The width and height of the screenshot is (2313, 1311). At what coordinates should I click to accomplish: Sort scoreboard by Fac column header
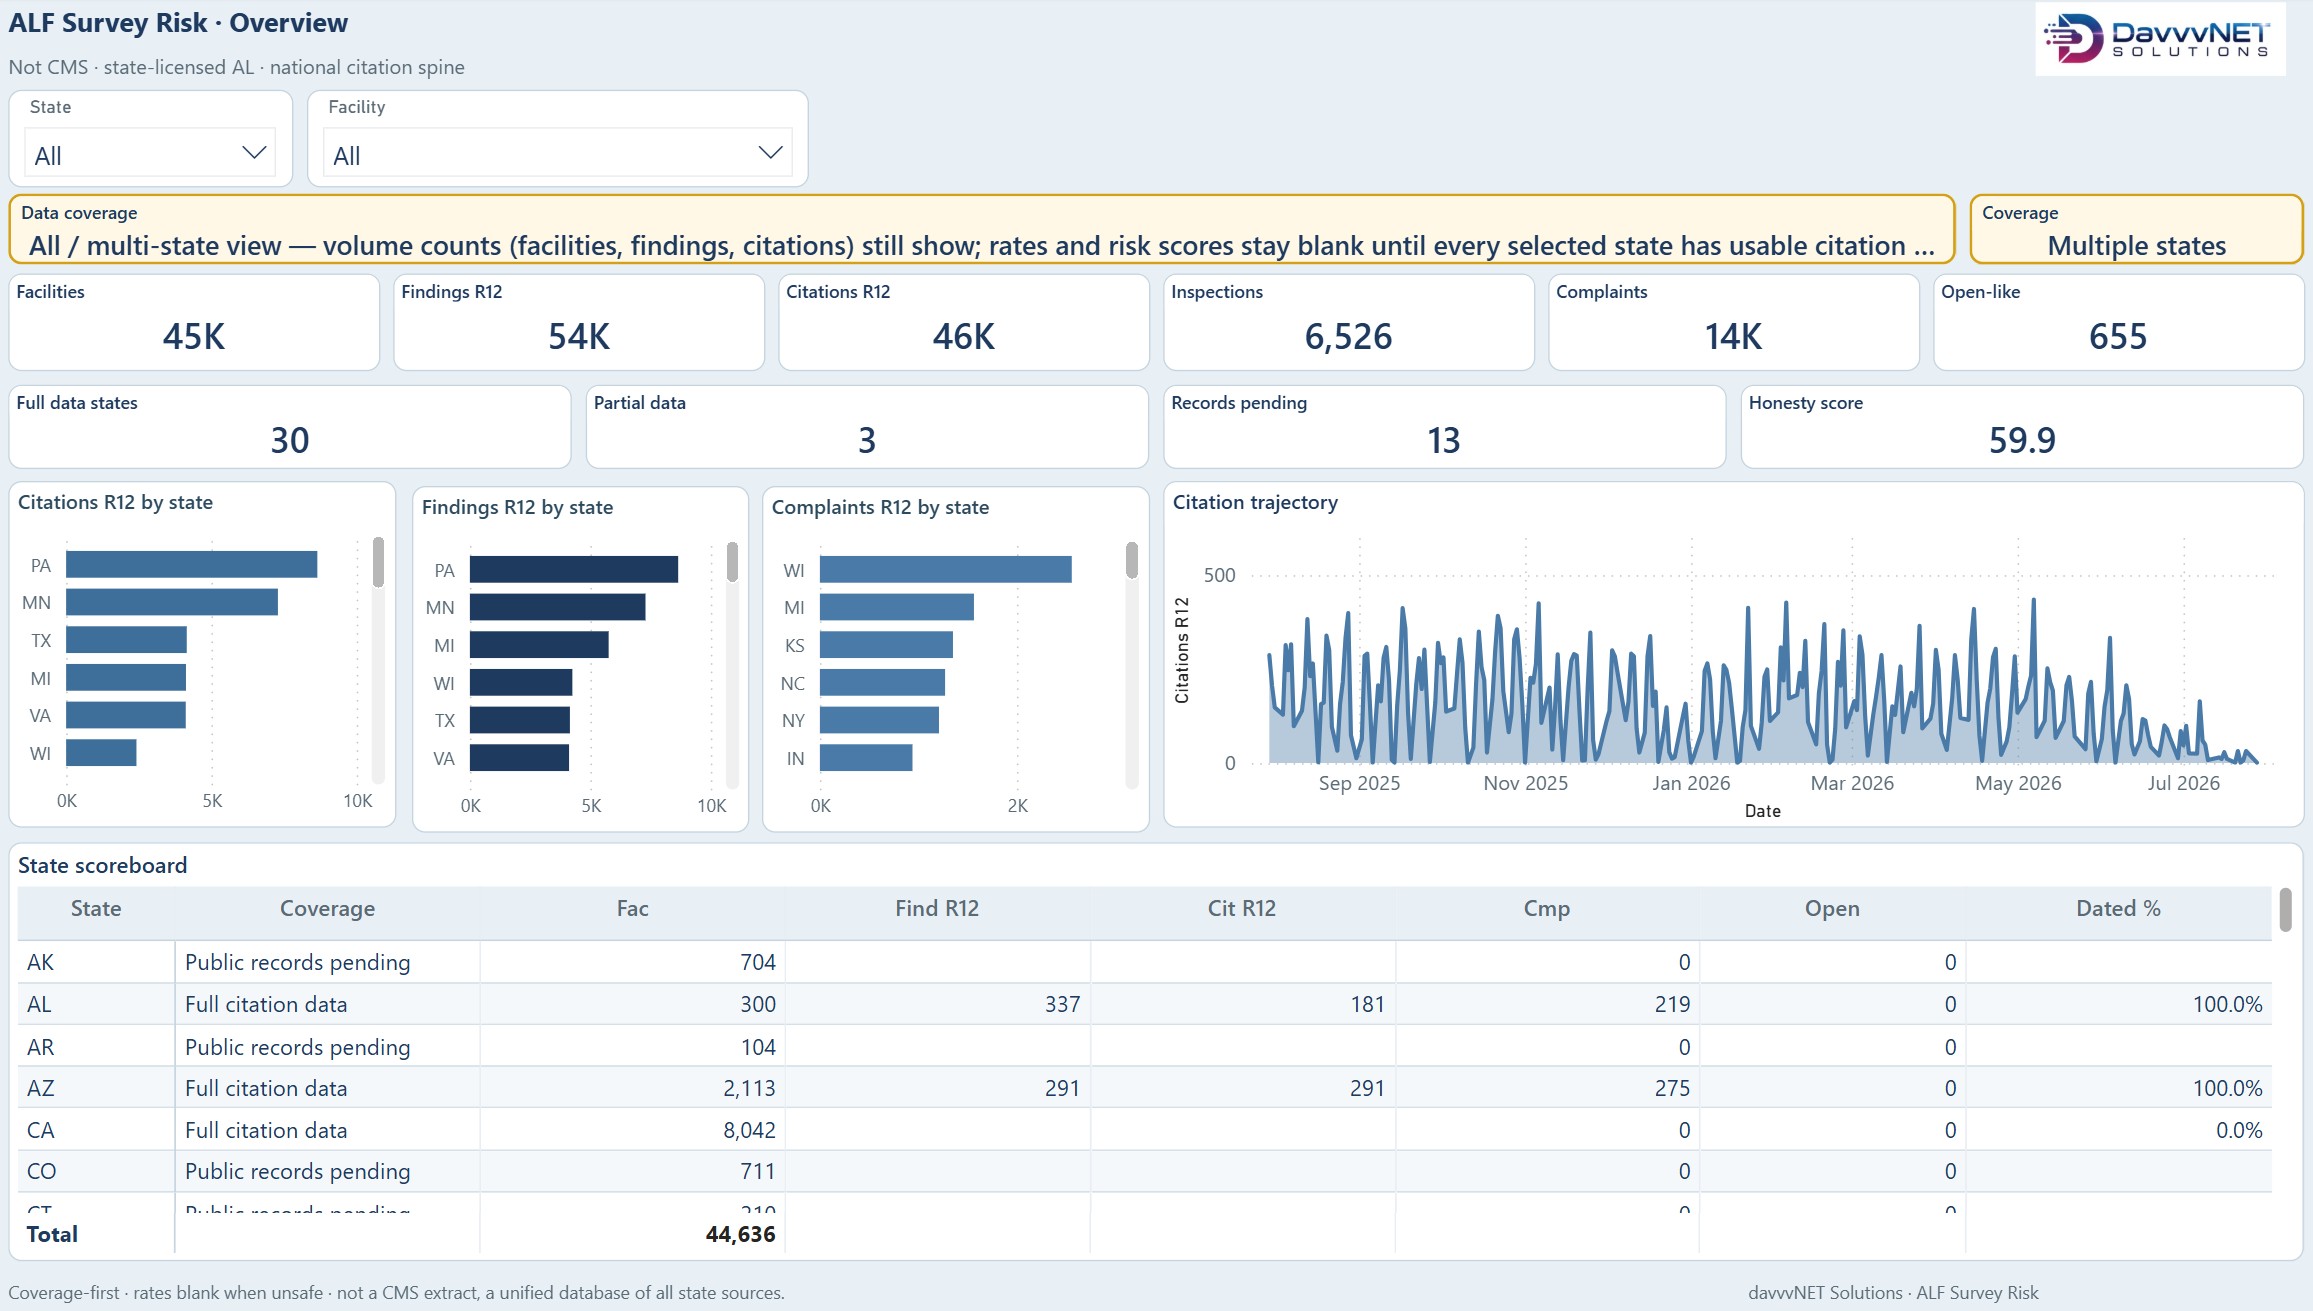pos(632,908)
